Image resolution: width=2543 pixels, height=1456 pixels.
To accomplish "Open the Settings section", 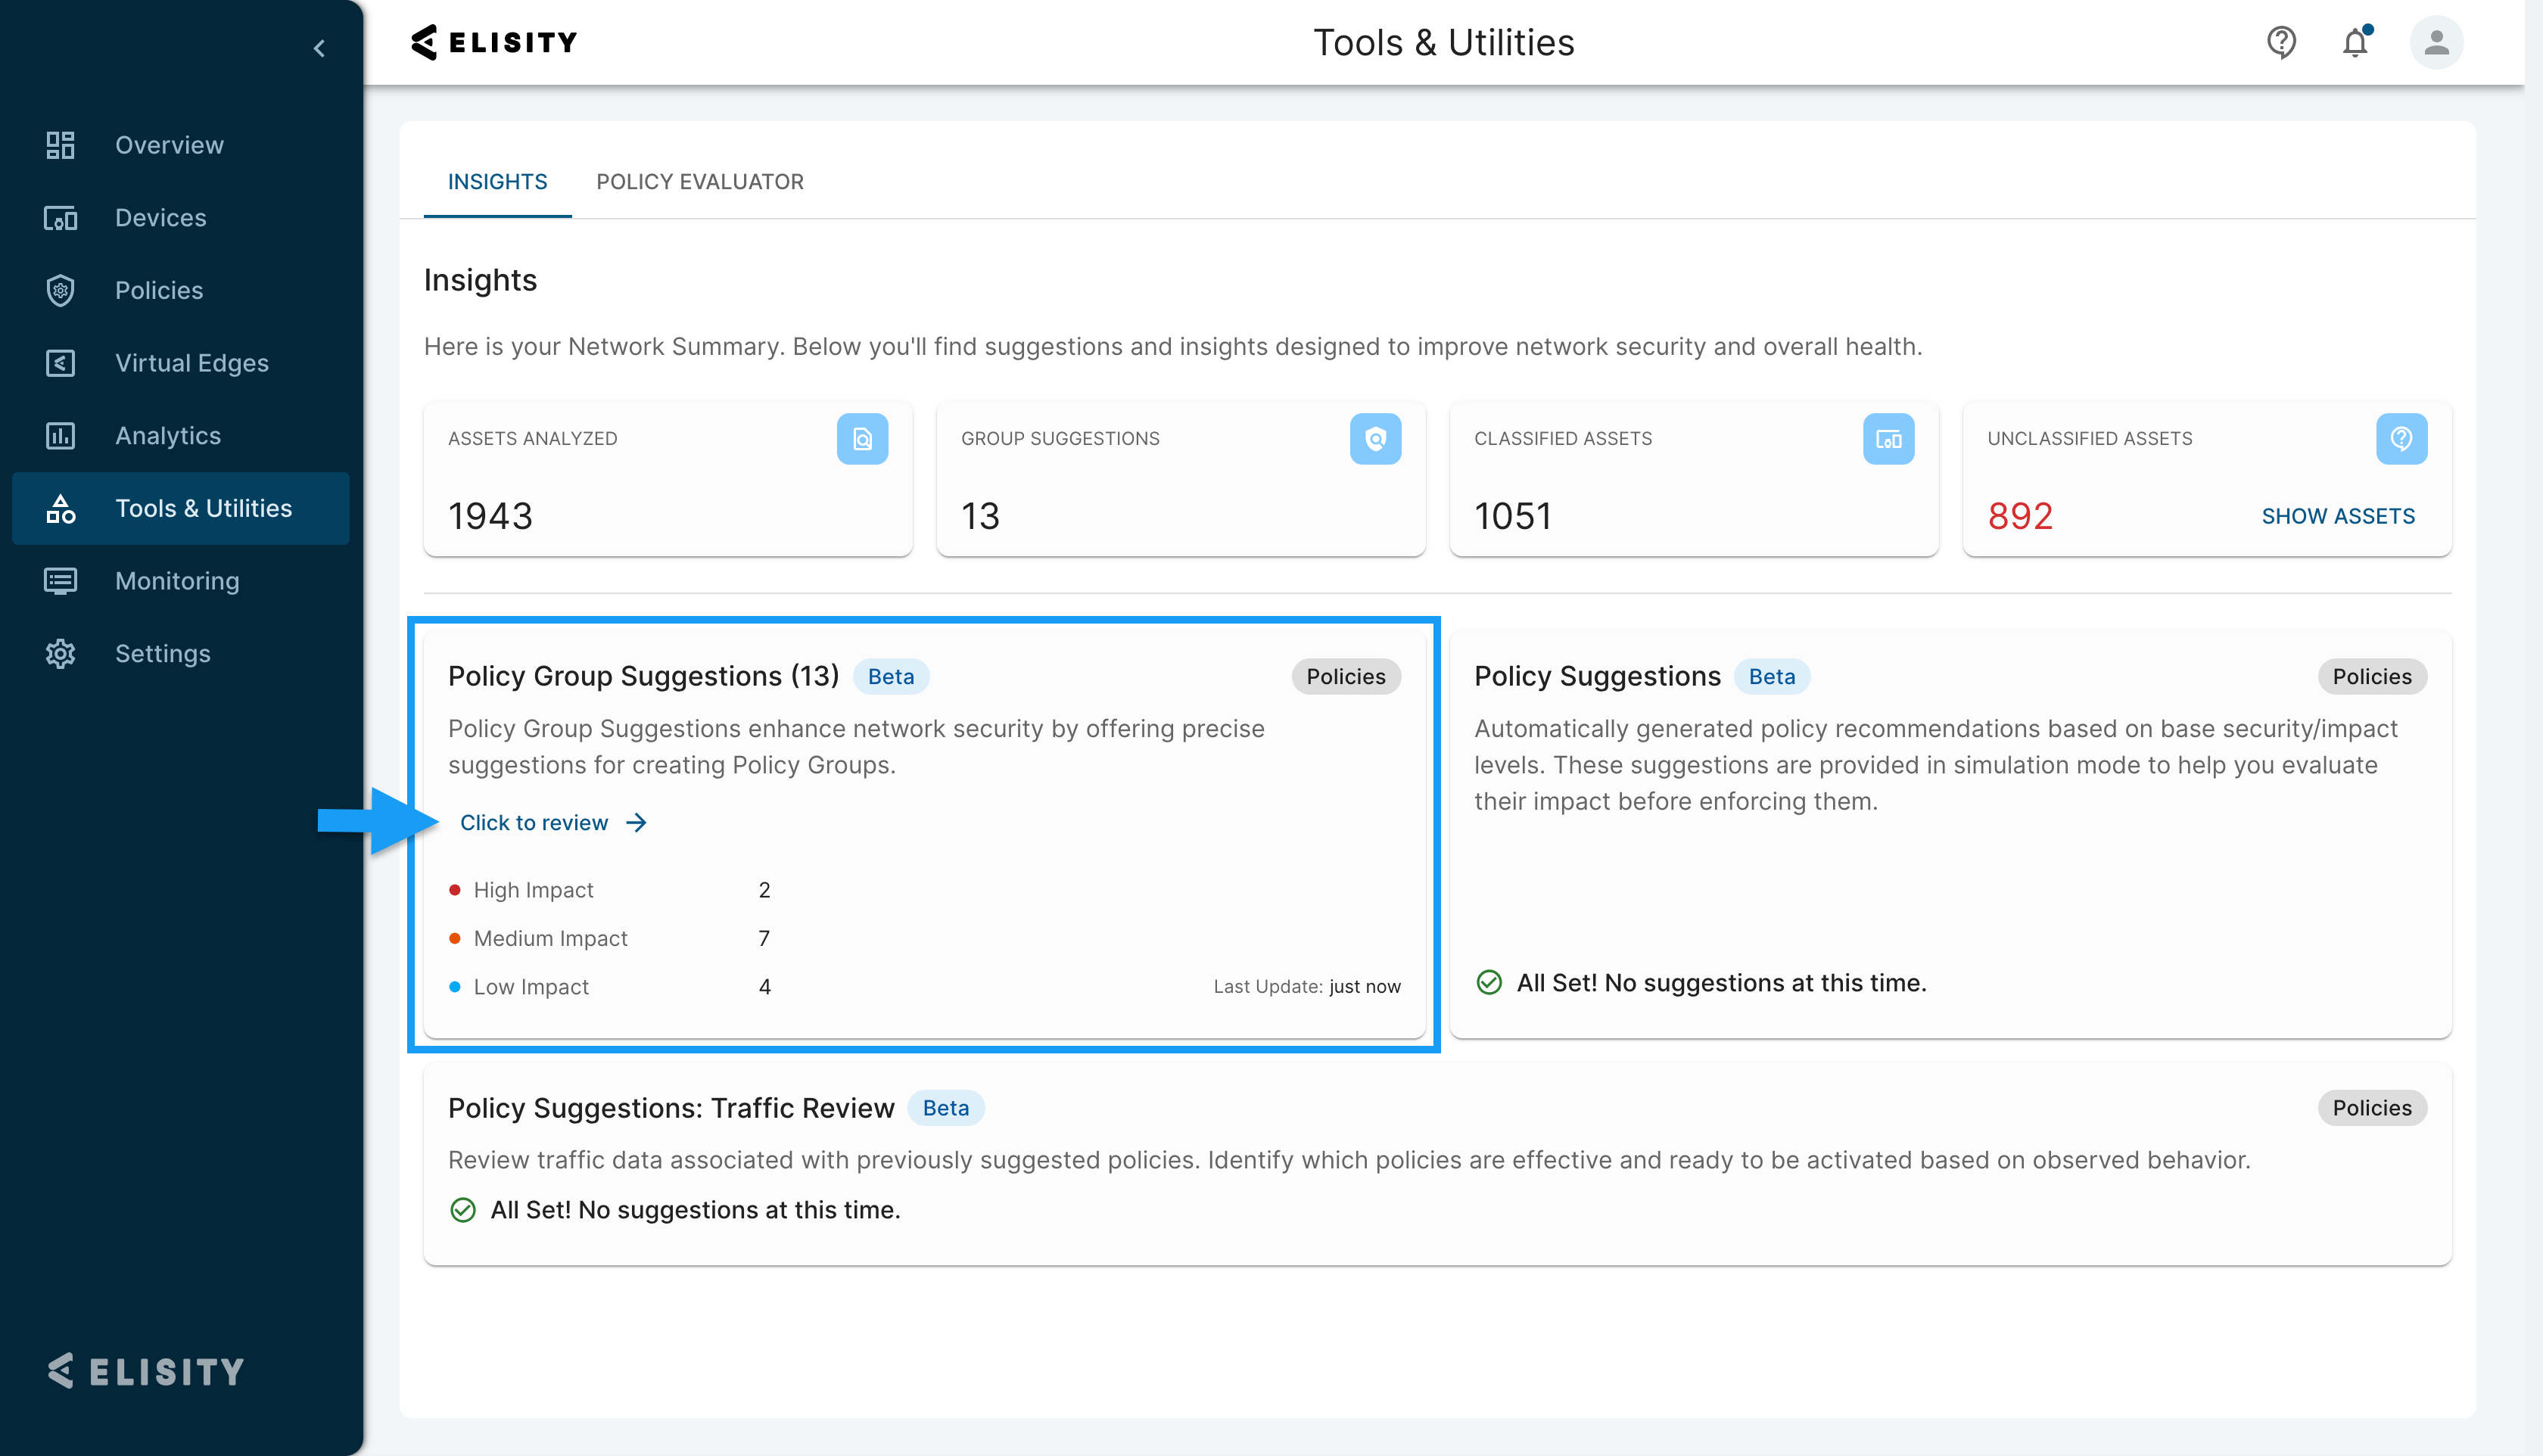I will point(180,654).
